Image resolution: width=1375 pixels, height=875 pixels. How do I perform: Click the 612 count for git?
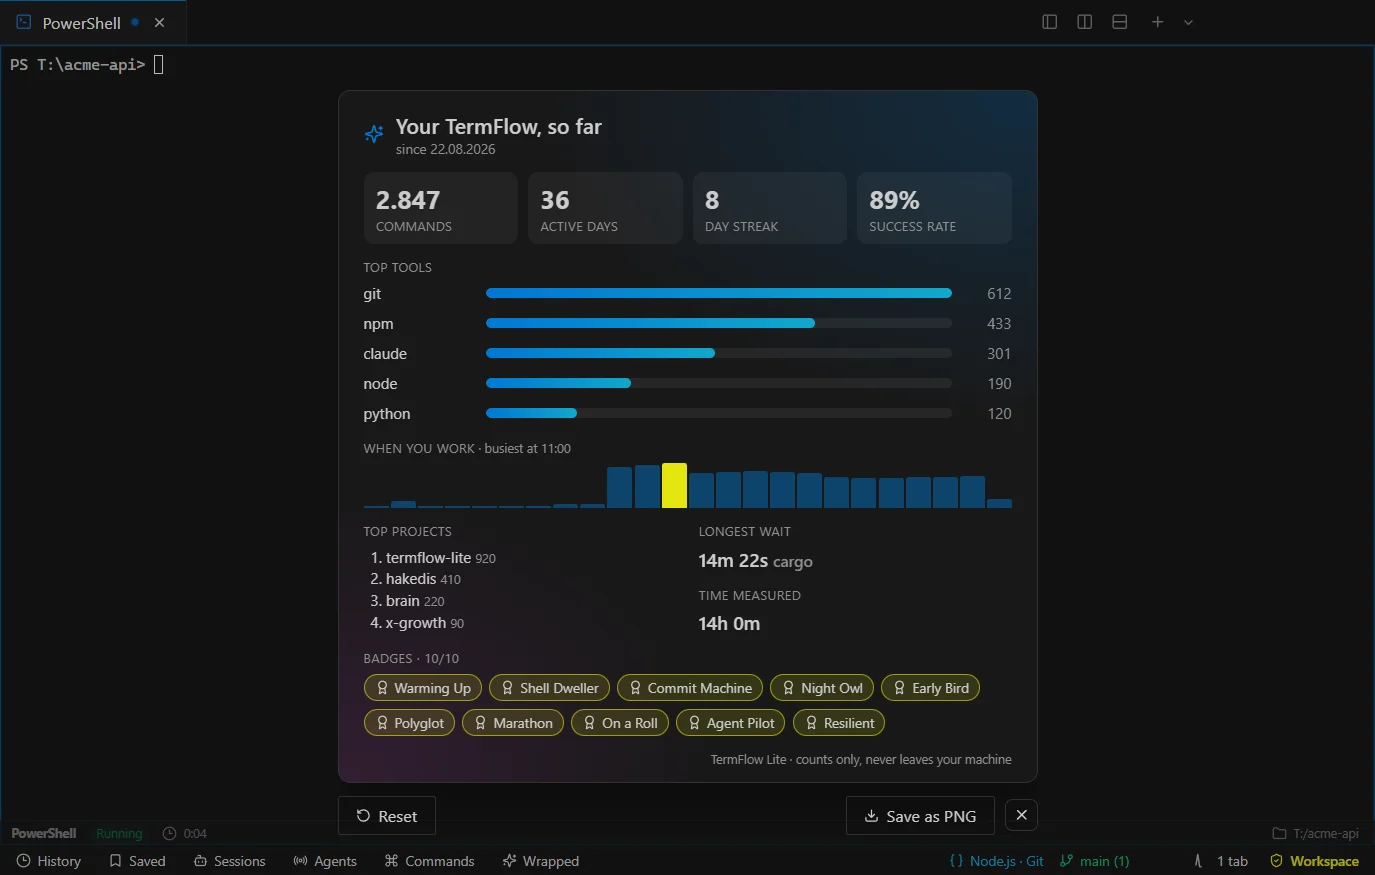point(999,293)
